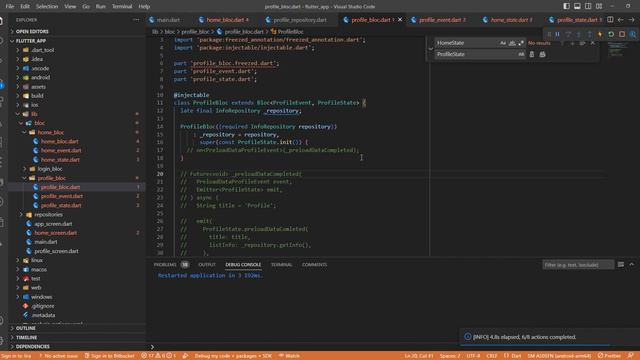Viewport: 640px width, 360px height.
Task: Trigger Flutter hot reload lightning icon
Action: (600, 34)
